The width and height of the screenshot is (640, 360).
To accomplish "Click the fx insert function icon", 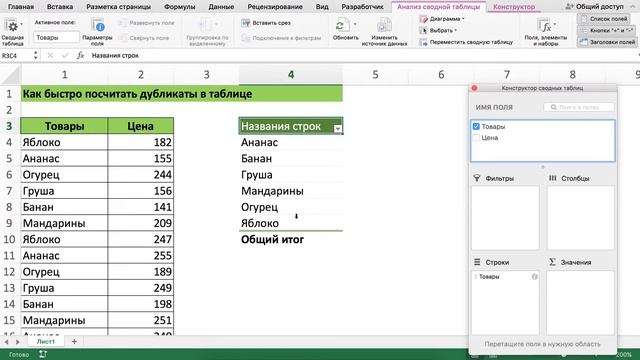I will tap(80, 56).
